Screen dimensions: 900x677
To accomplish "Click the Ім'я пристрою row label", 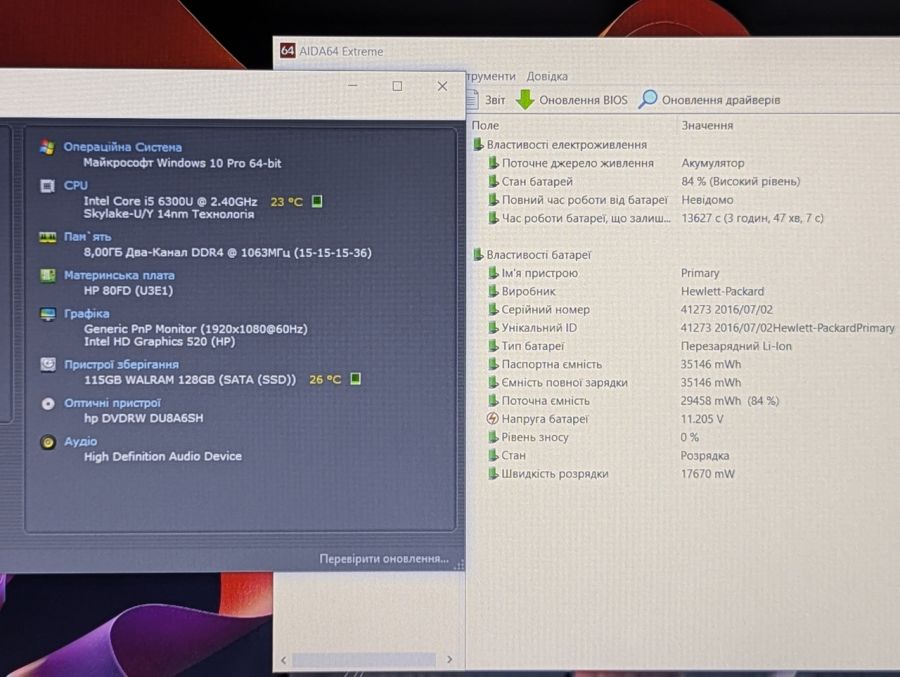I will pyautogui.click(x=540, y=273).
